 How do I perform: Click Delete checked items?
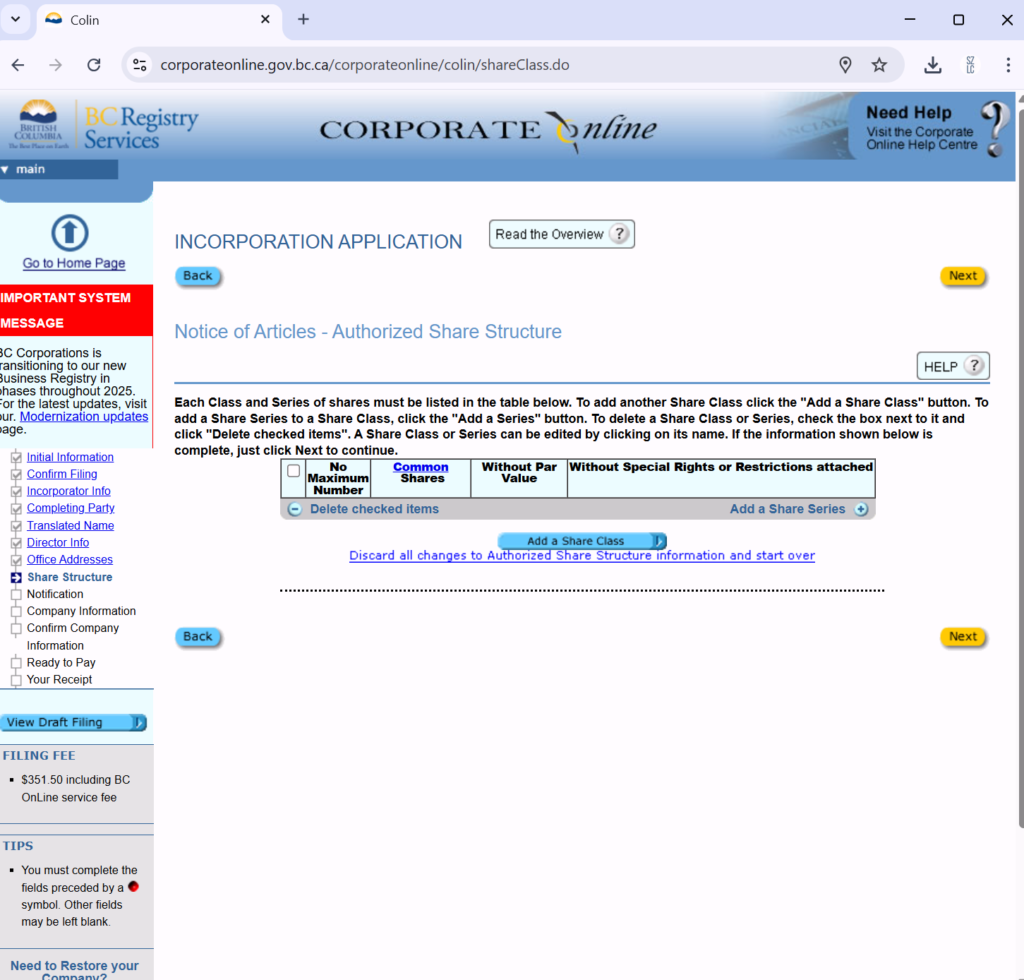tap(373, 509)
